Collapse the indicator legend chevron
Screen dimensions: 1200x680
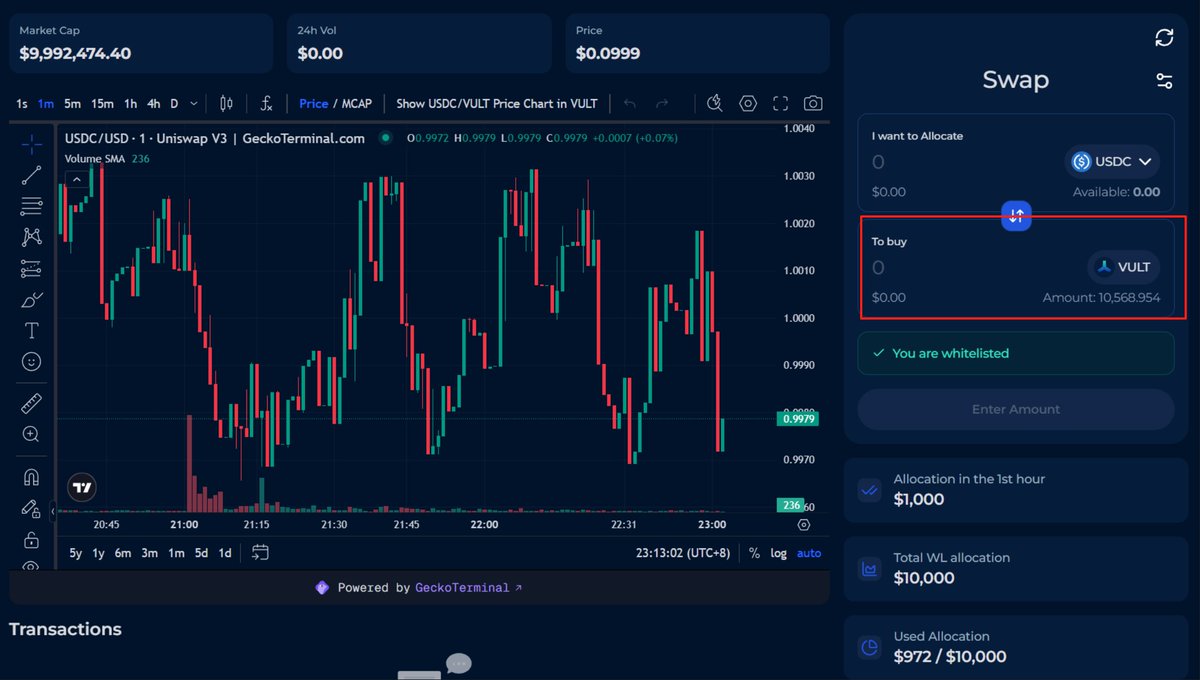tap(75, 179)
